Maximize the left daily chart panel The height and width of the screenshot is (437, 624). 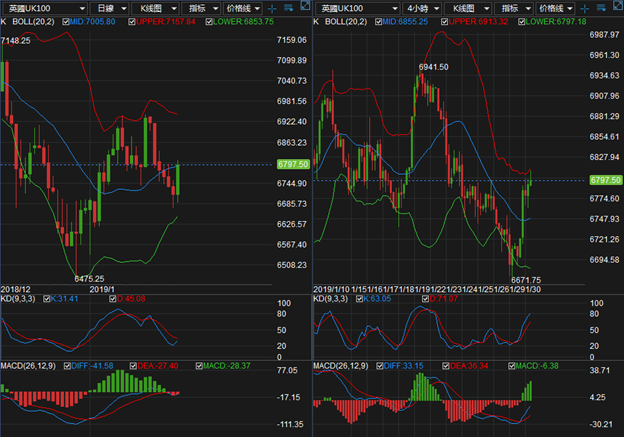(x=302, y=7)
